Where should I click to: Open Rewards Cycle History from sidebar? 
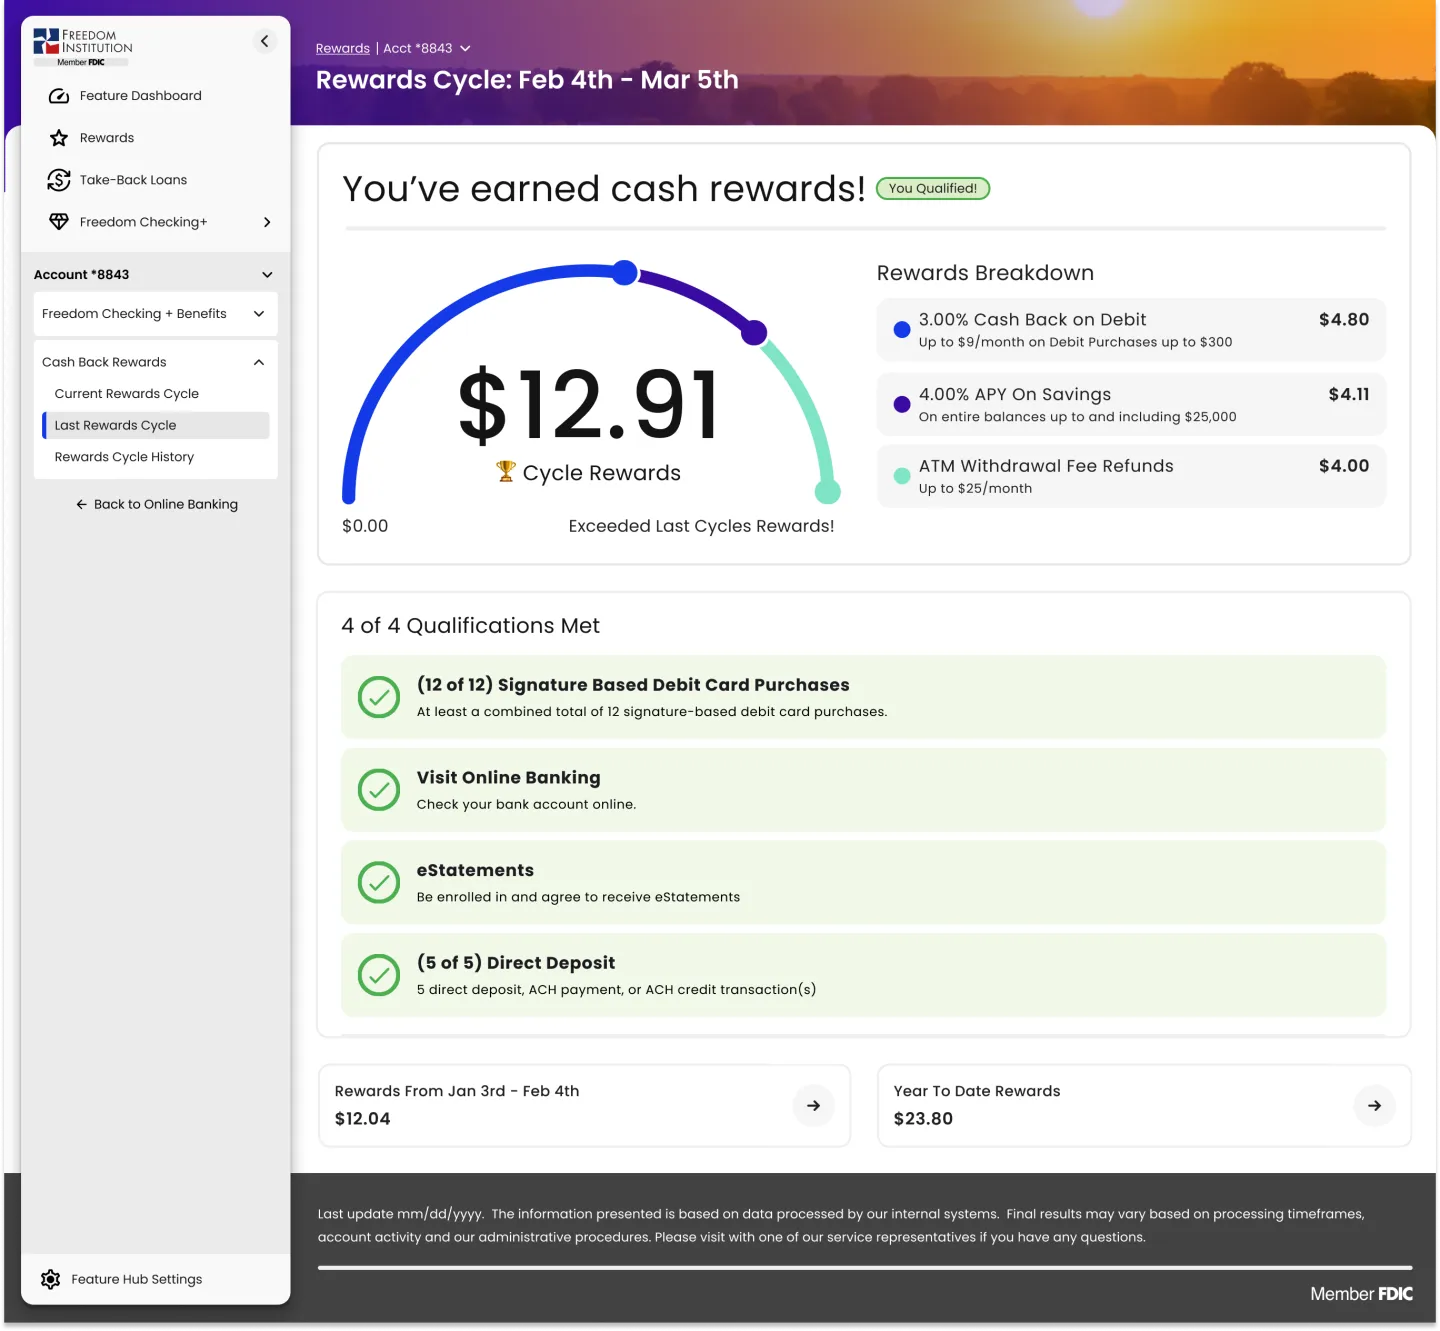click(123, 456)
